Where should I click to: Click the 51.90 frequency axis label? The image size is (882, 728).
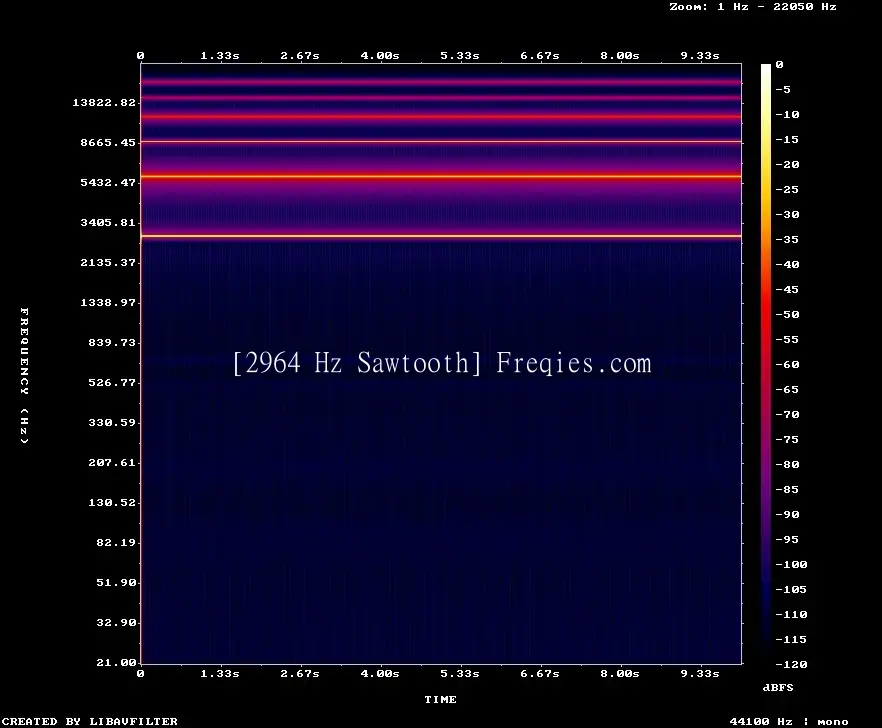click(116, 582)
